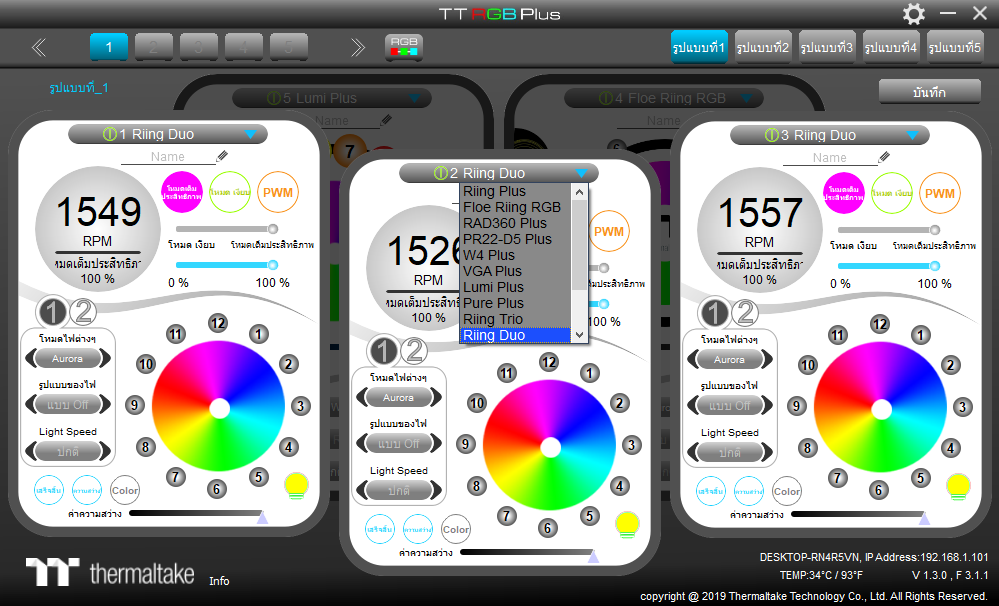Expand the 1 Riing Duo device dropdown

coord(250,135)
